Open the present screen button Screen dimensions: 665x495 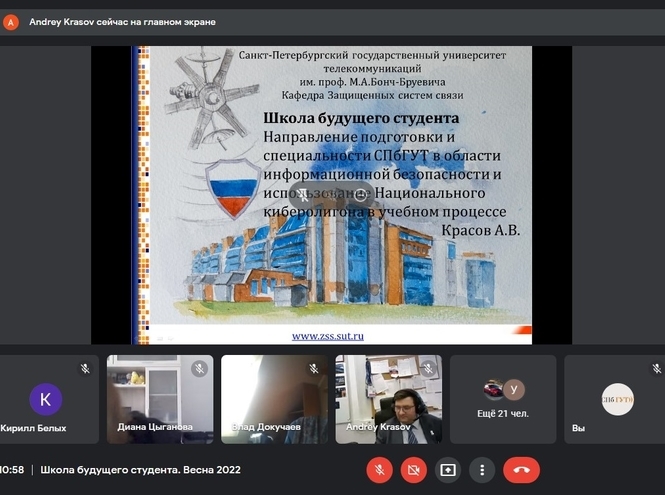coord(448,470)
